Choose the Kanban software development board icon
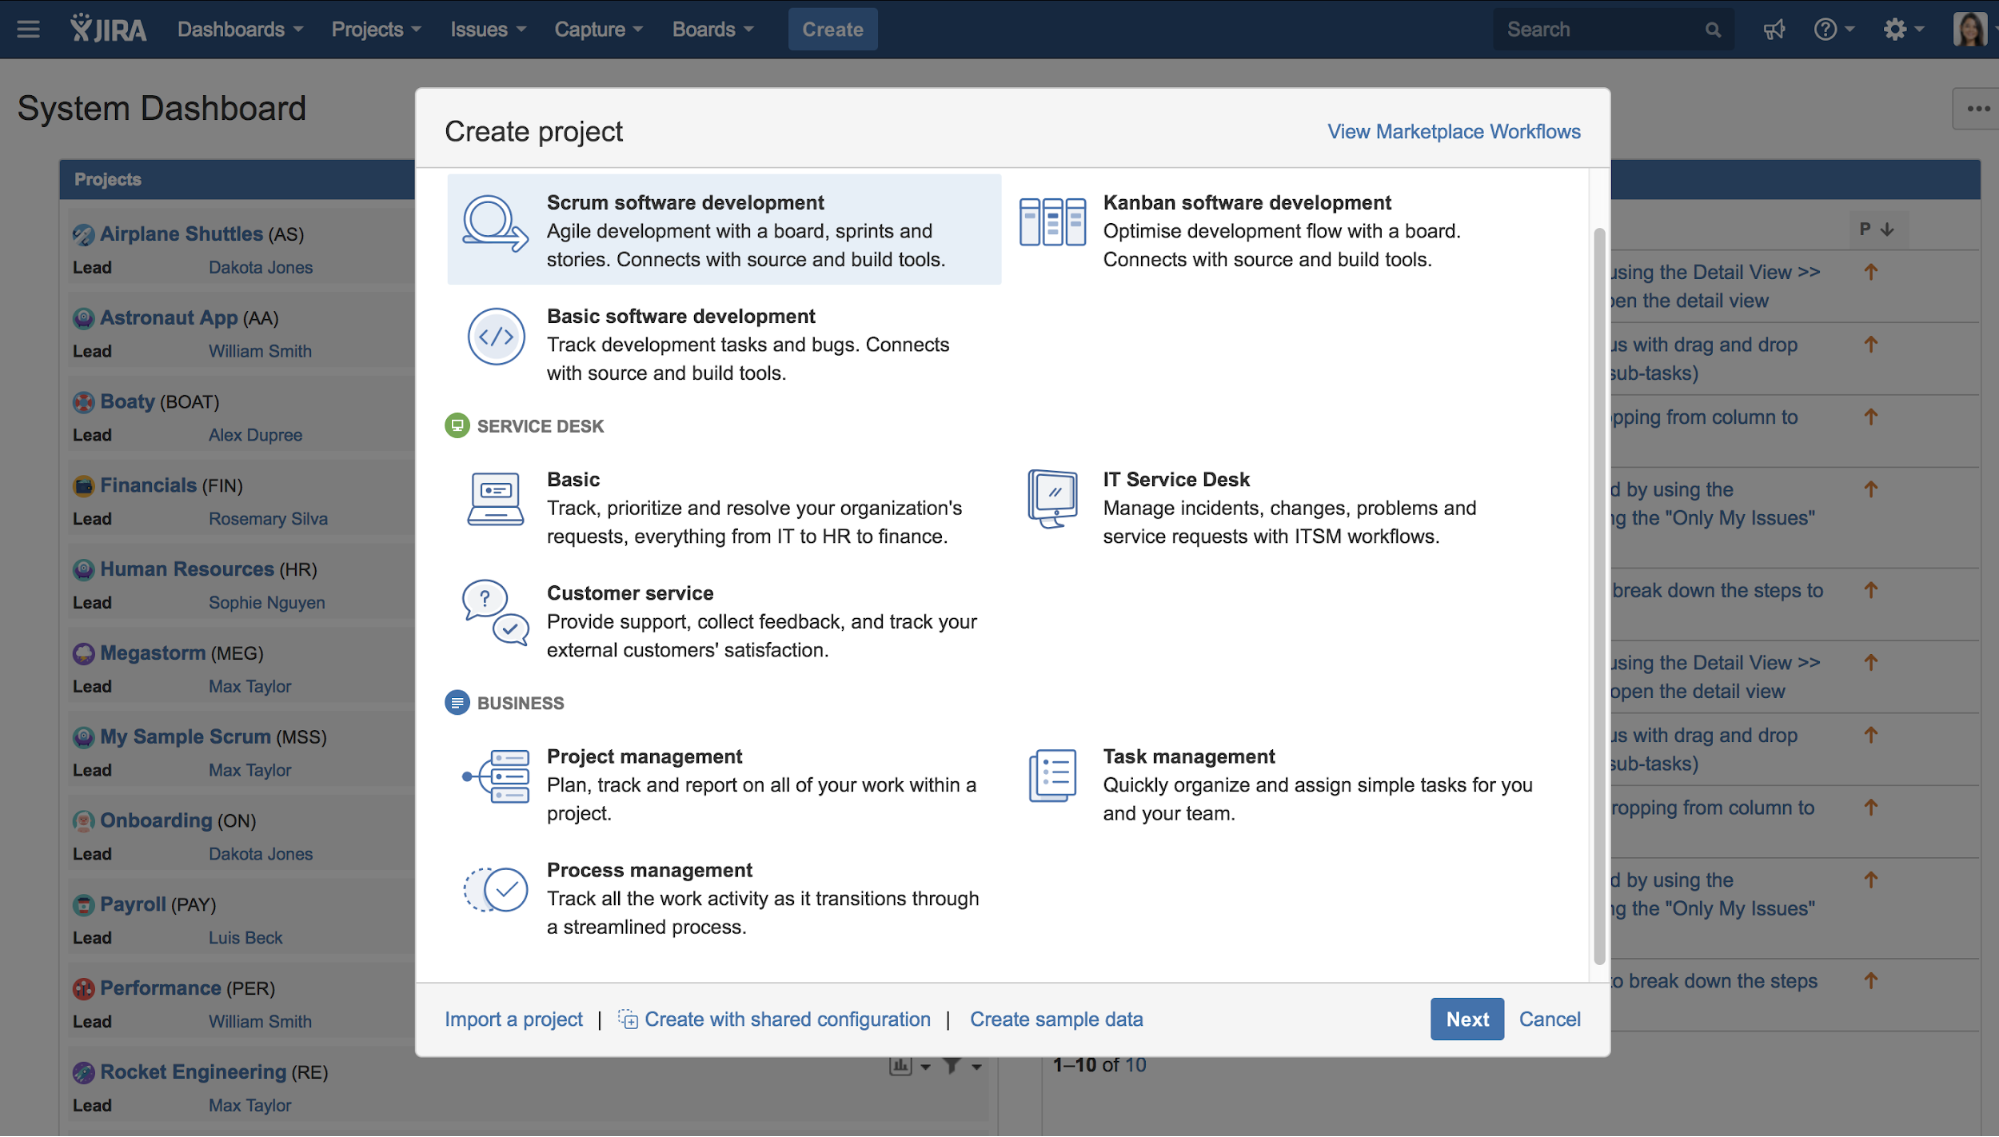Viewport: 1999px width, 1137px height. [1052, 222]
